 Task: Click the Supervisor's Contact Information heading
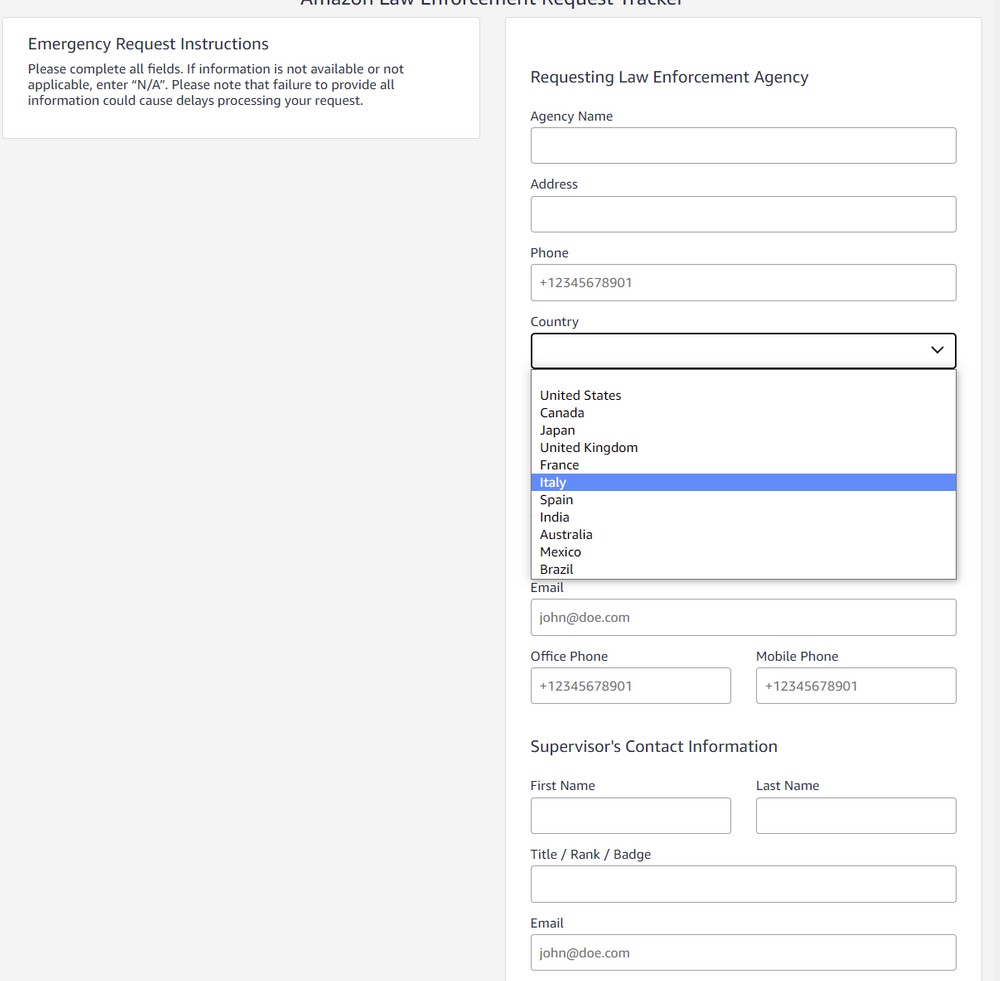tap(654, 747)
